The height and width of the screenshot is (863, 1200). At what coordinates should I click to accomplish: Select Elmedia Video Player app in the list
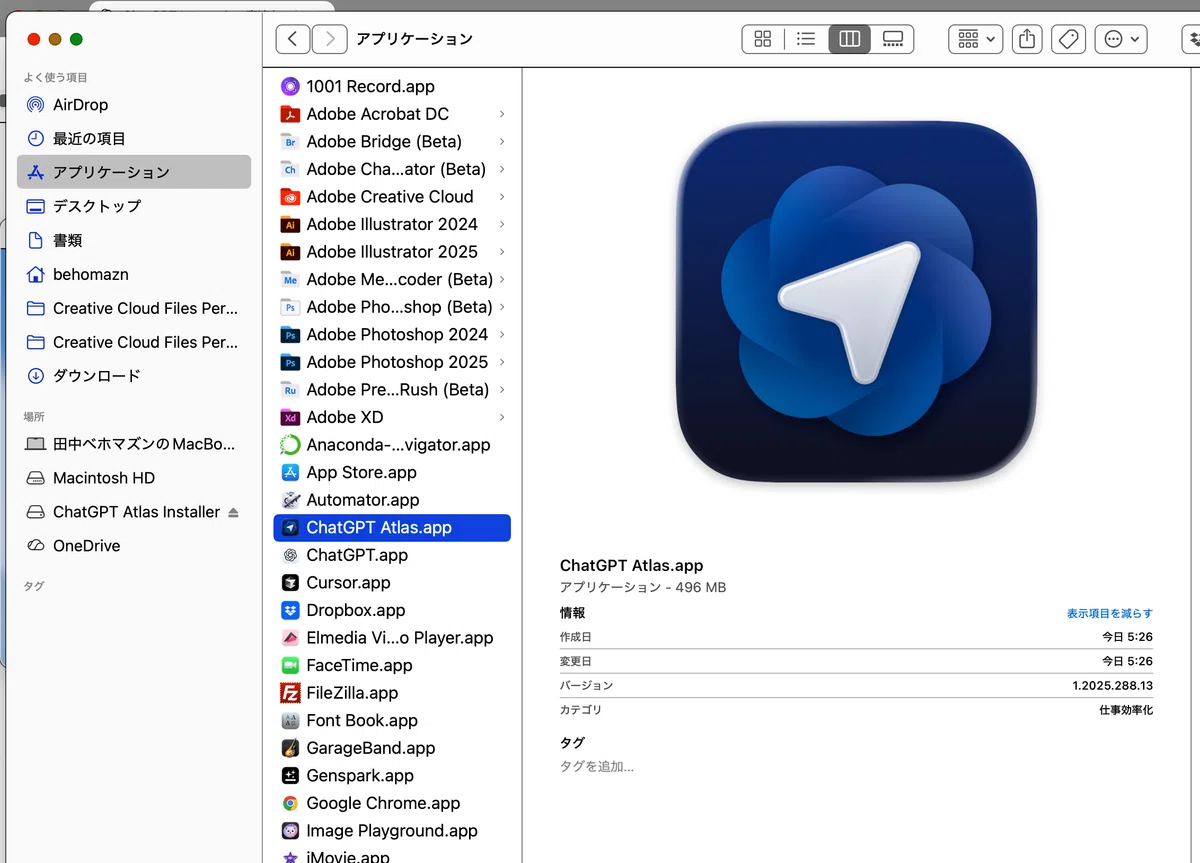(x=392, y=638)
